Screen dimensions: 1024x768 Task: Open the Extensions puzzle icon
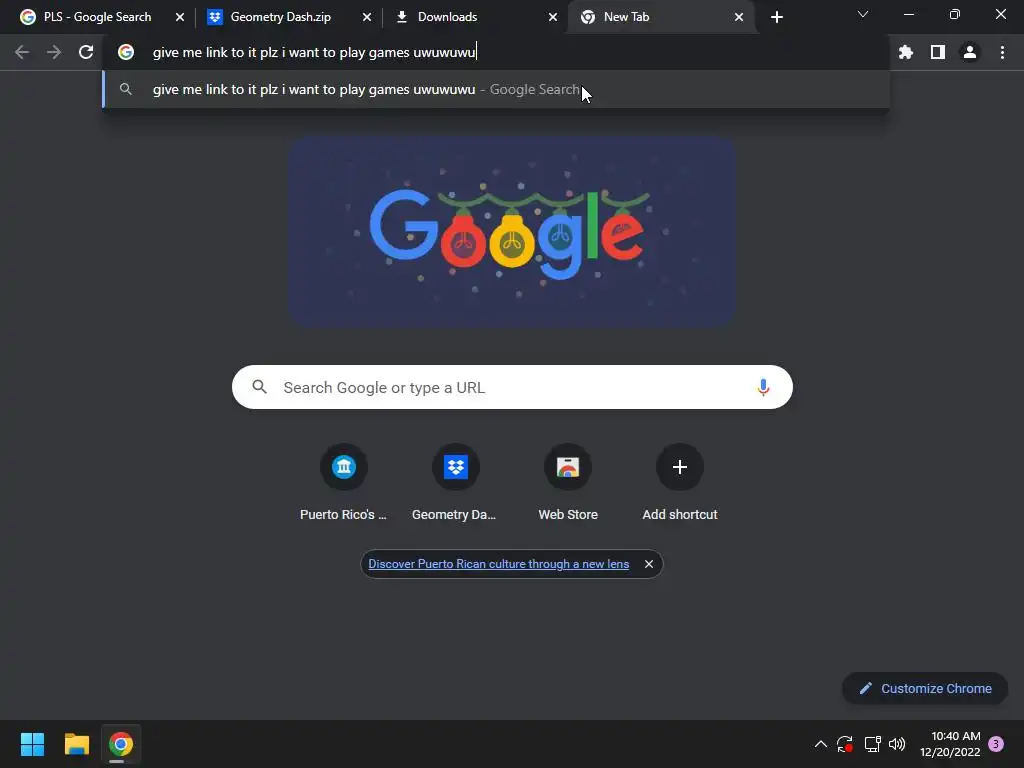[x=906, y=52]
